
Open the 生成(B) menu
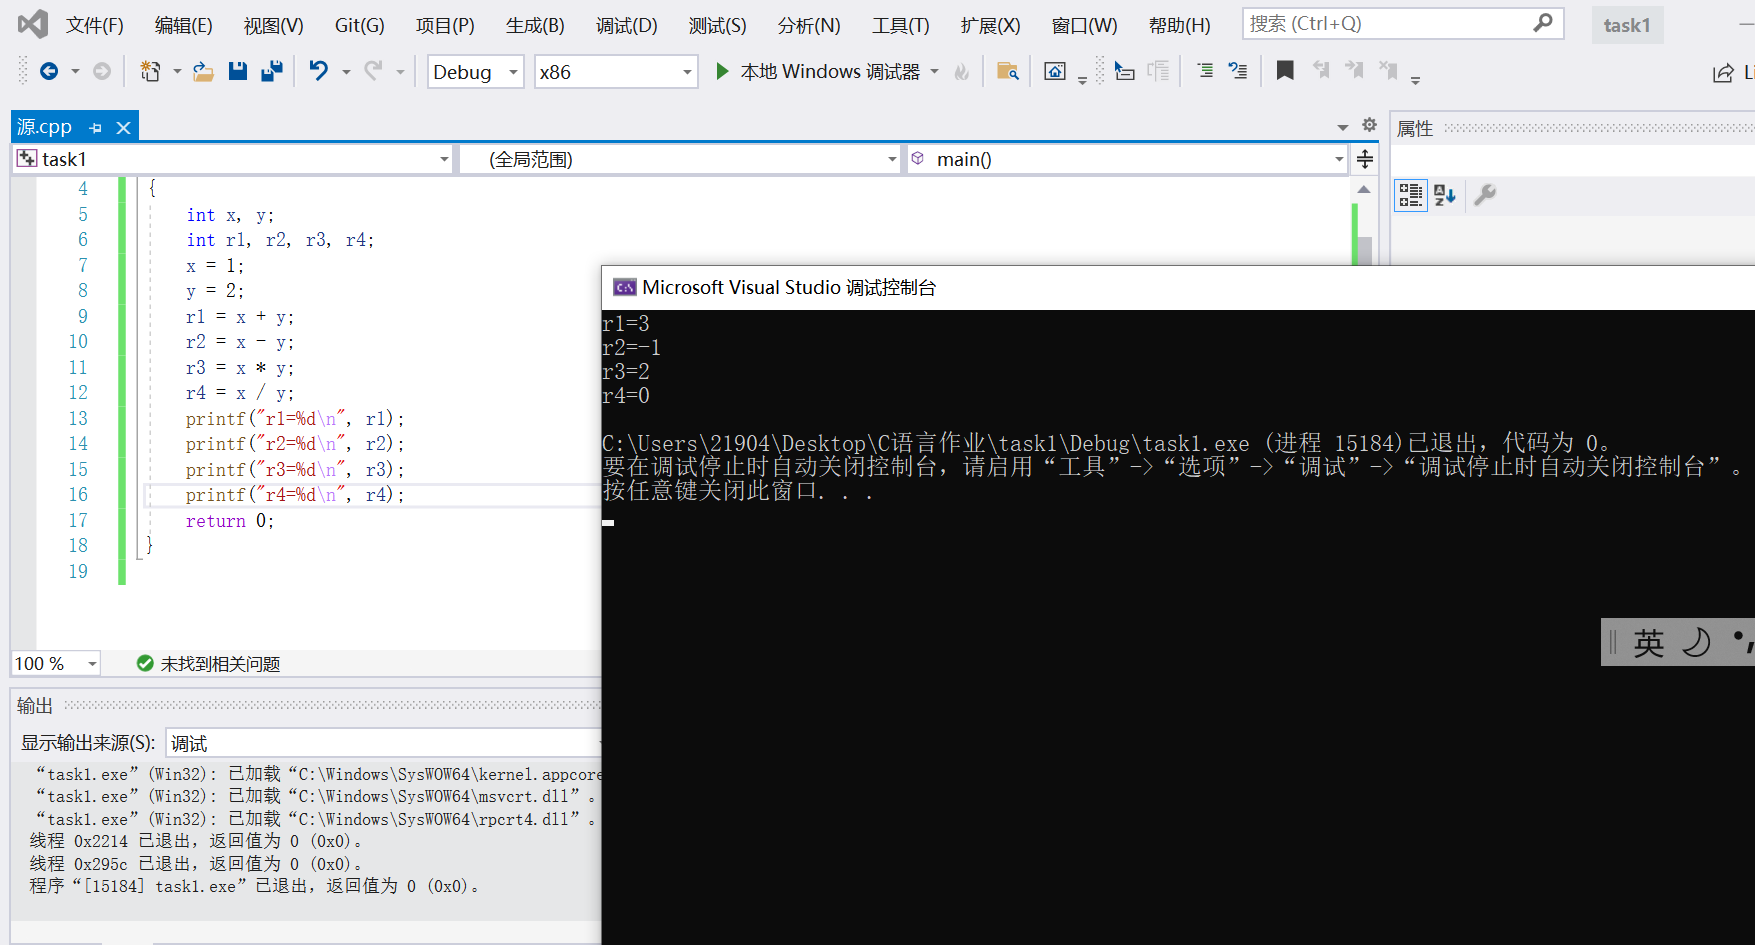point(535,25)
